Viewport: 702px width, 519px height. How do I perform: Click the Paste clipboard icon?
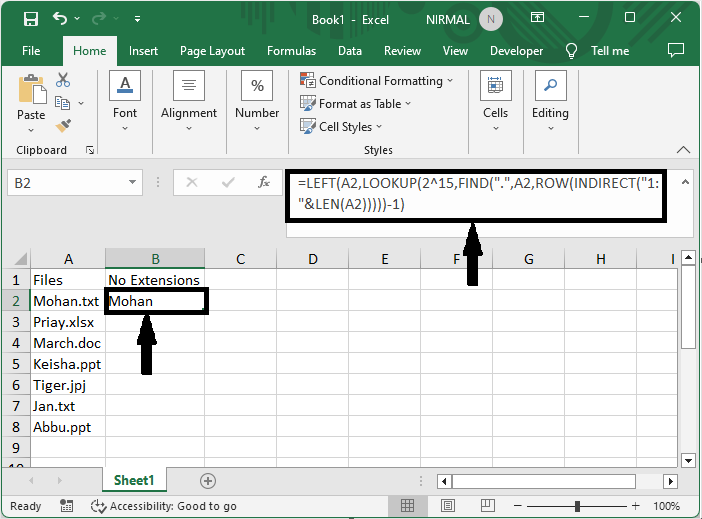pyautogui.click(x=32, y=89)
